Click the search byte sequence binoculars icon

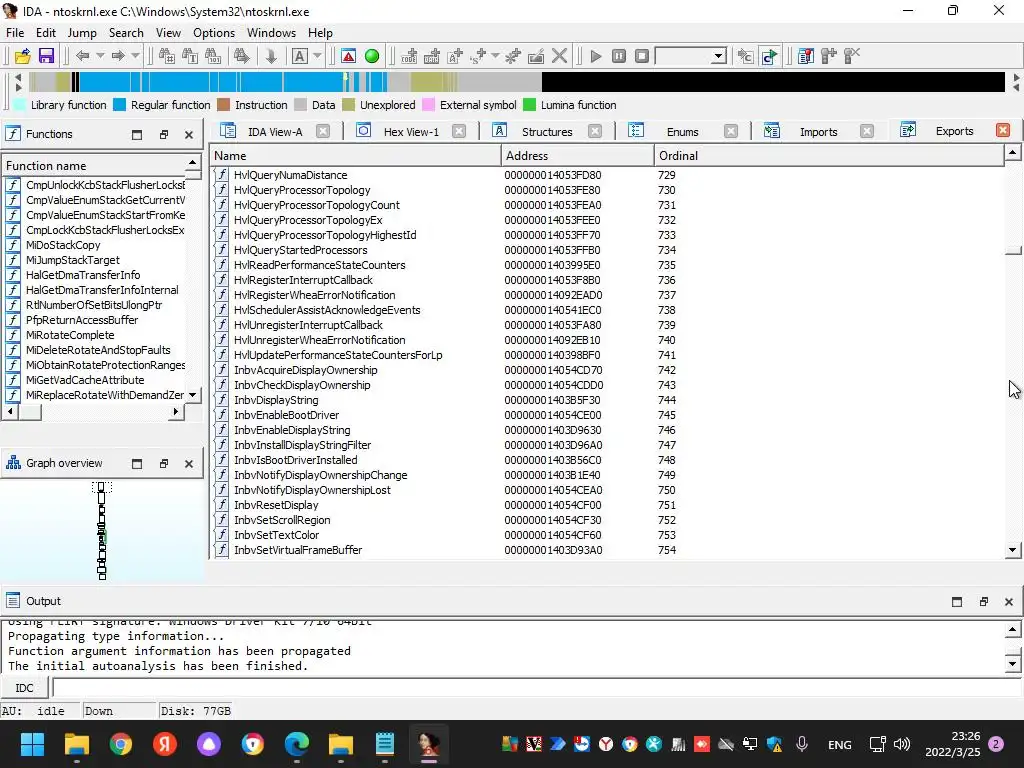point(213,56)
